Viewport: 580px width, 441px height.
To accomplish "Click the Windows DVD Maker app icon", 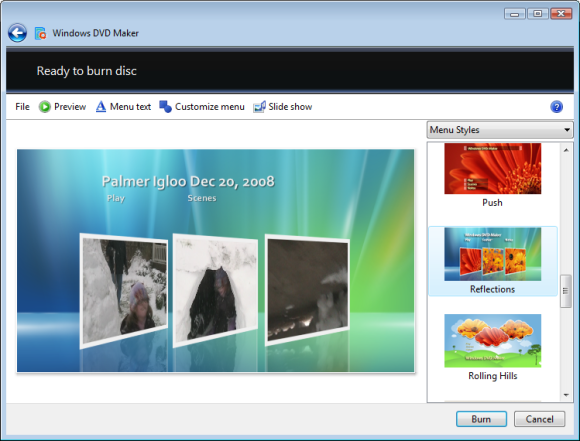I will (x=40, y=33).
